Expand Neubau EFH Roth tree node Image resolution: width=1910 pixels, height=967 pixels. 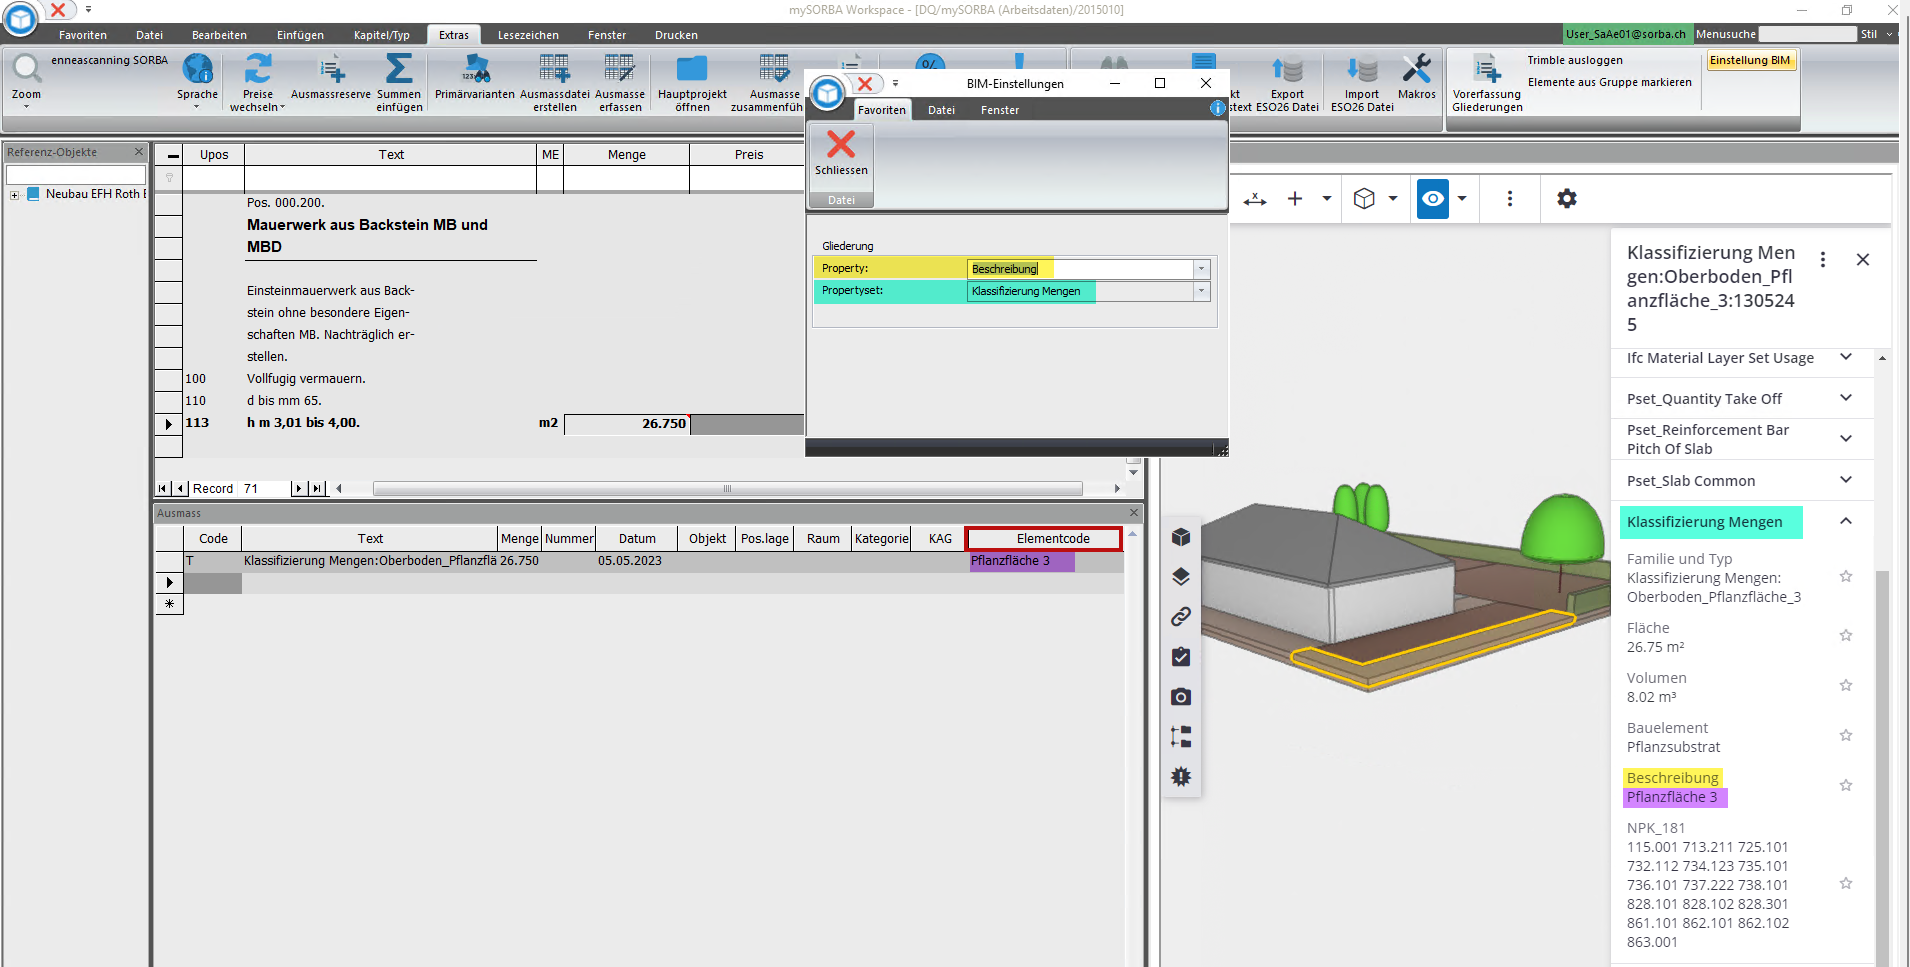tap(15, 195)
